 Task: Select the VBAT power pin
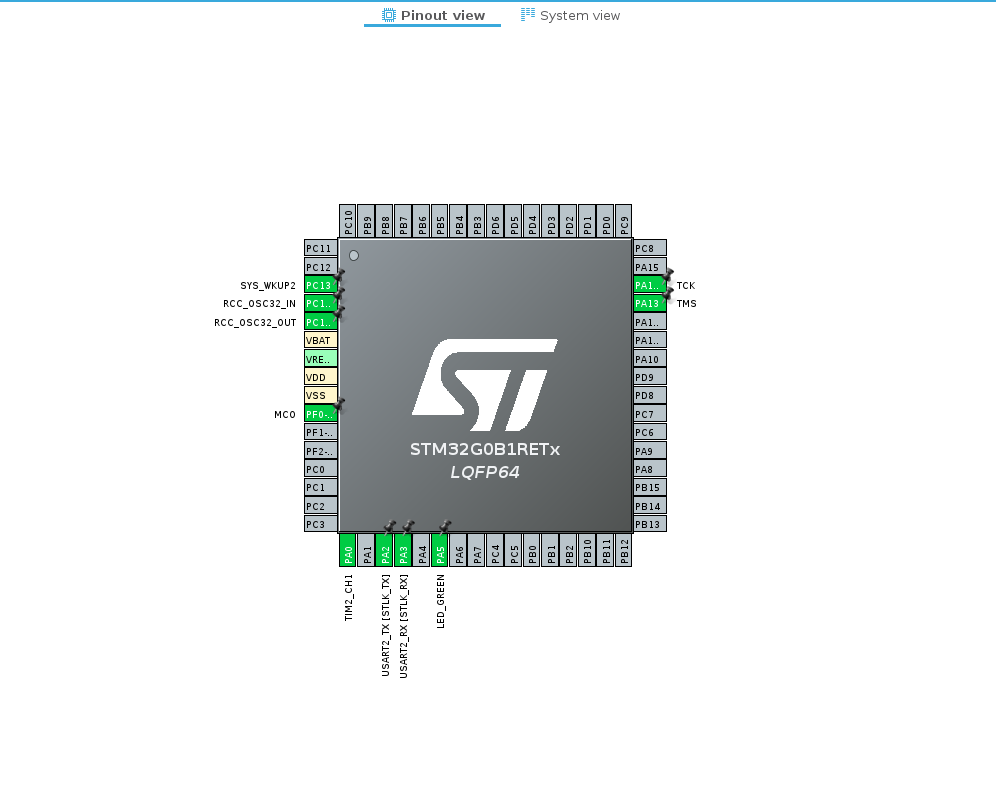321,340
